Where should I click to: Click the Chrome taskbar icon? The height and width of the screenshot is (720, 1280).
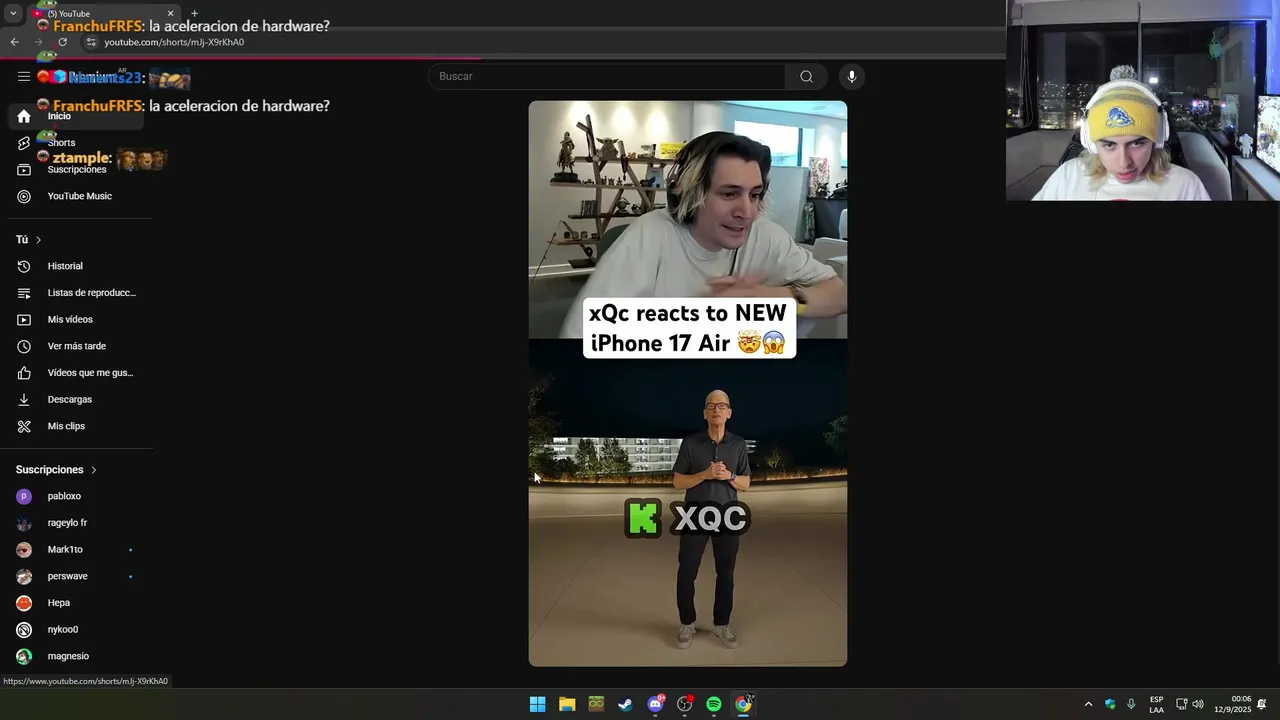click(x=743, y=704)
